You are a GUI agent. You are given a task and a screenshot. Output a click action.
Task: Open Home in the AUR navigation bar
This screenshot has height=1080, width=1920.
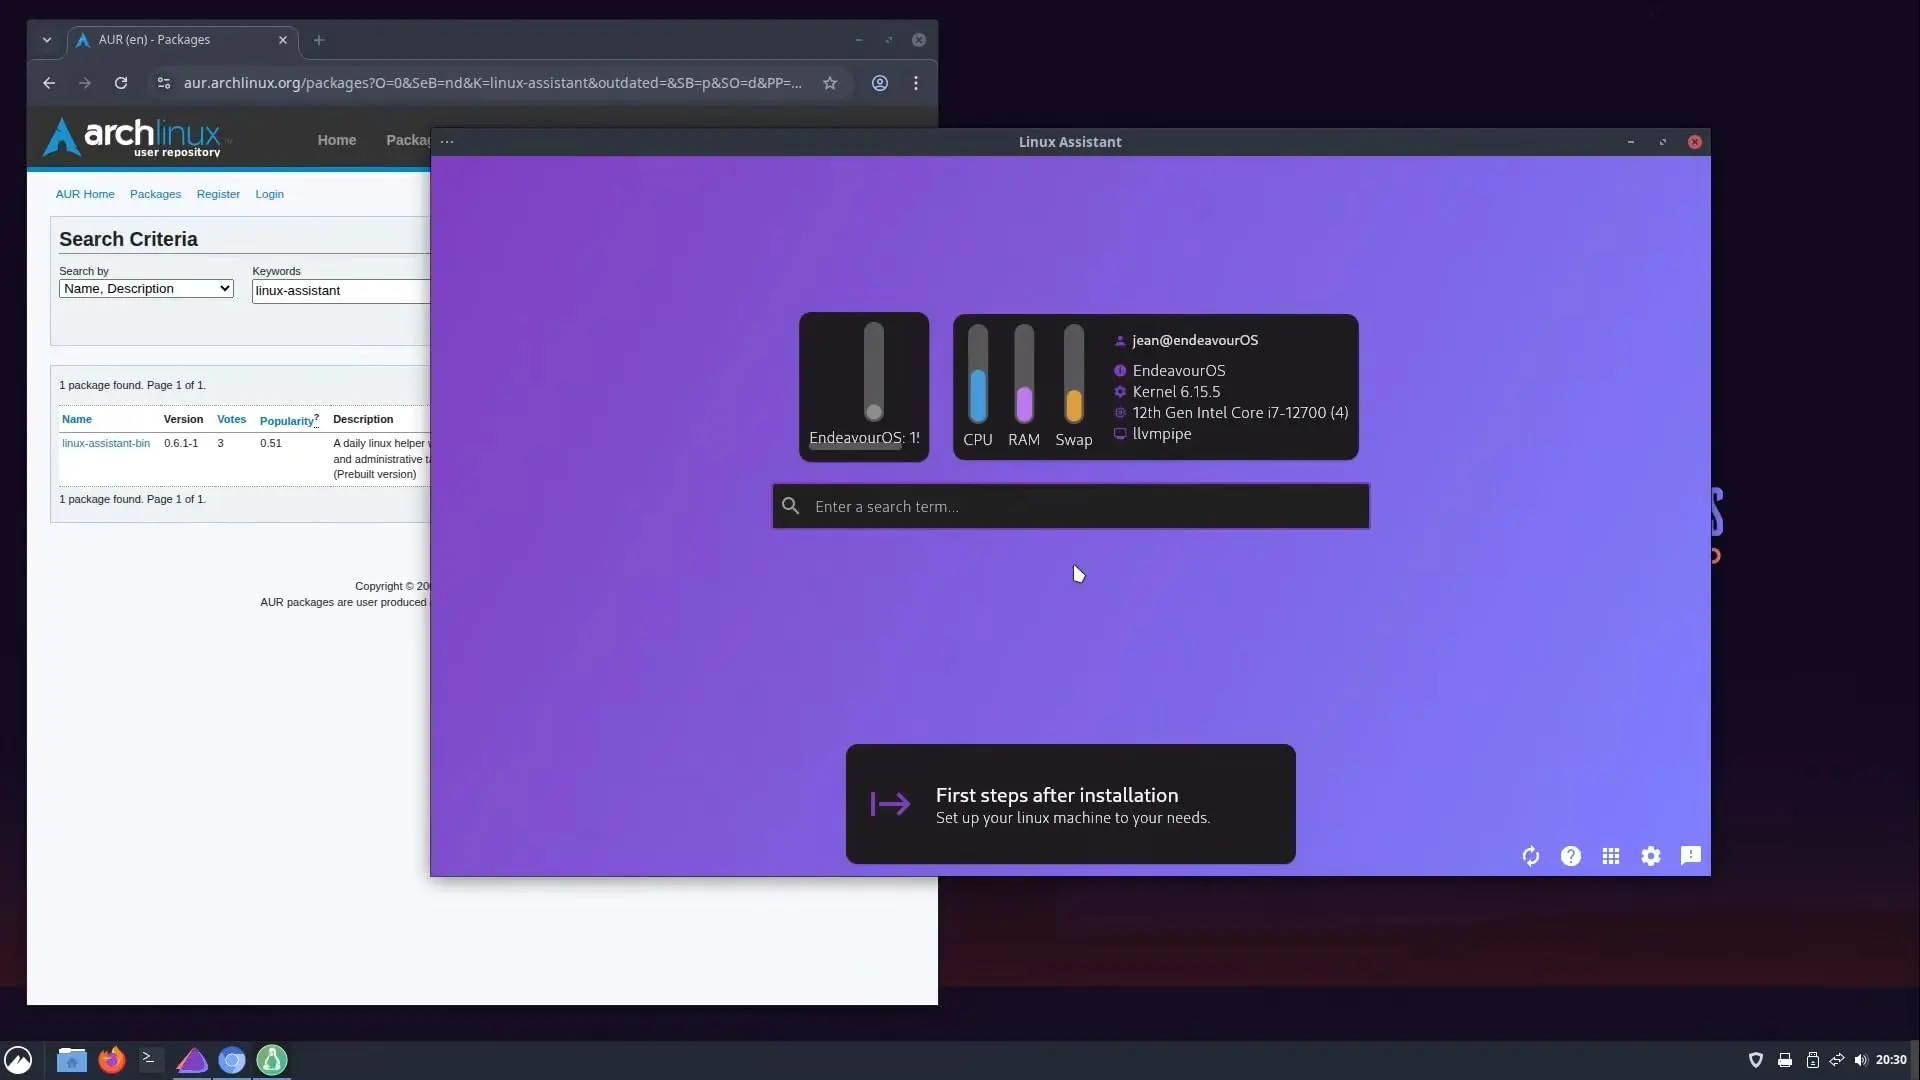pos(337,140)
